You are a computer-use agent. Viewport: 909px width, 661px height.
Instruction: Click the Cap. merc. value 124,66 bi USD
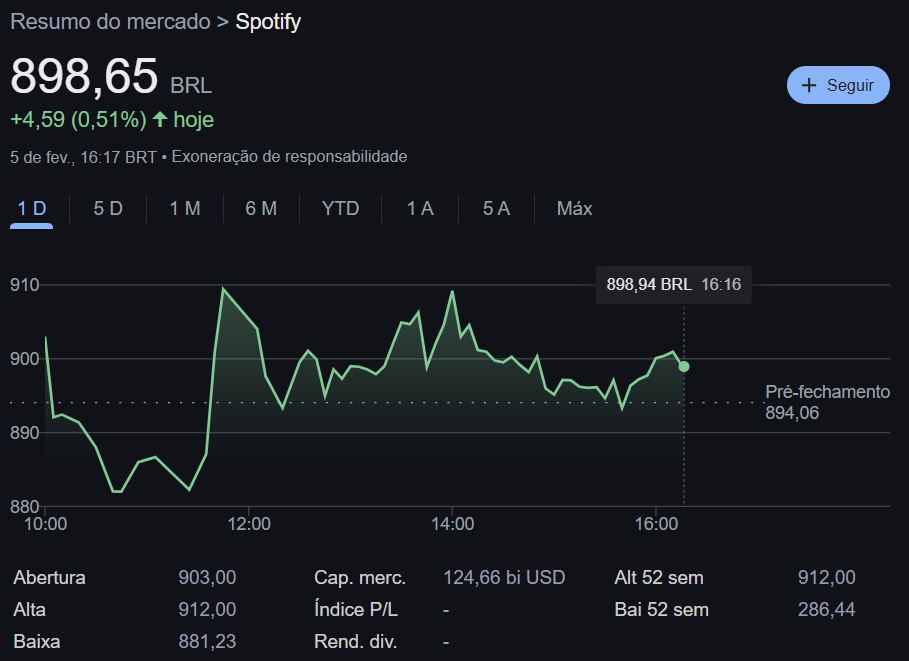(x=504, y=578)
